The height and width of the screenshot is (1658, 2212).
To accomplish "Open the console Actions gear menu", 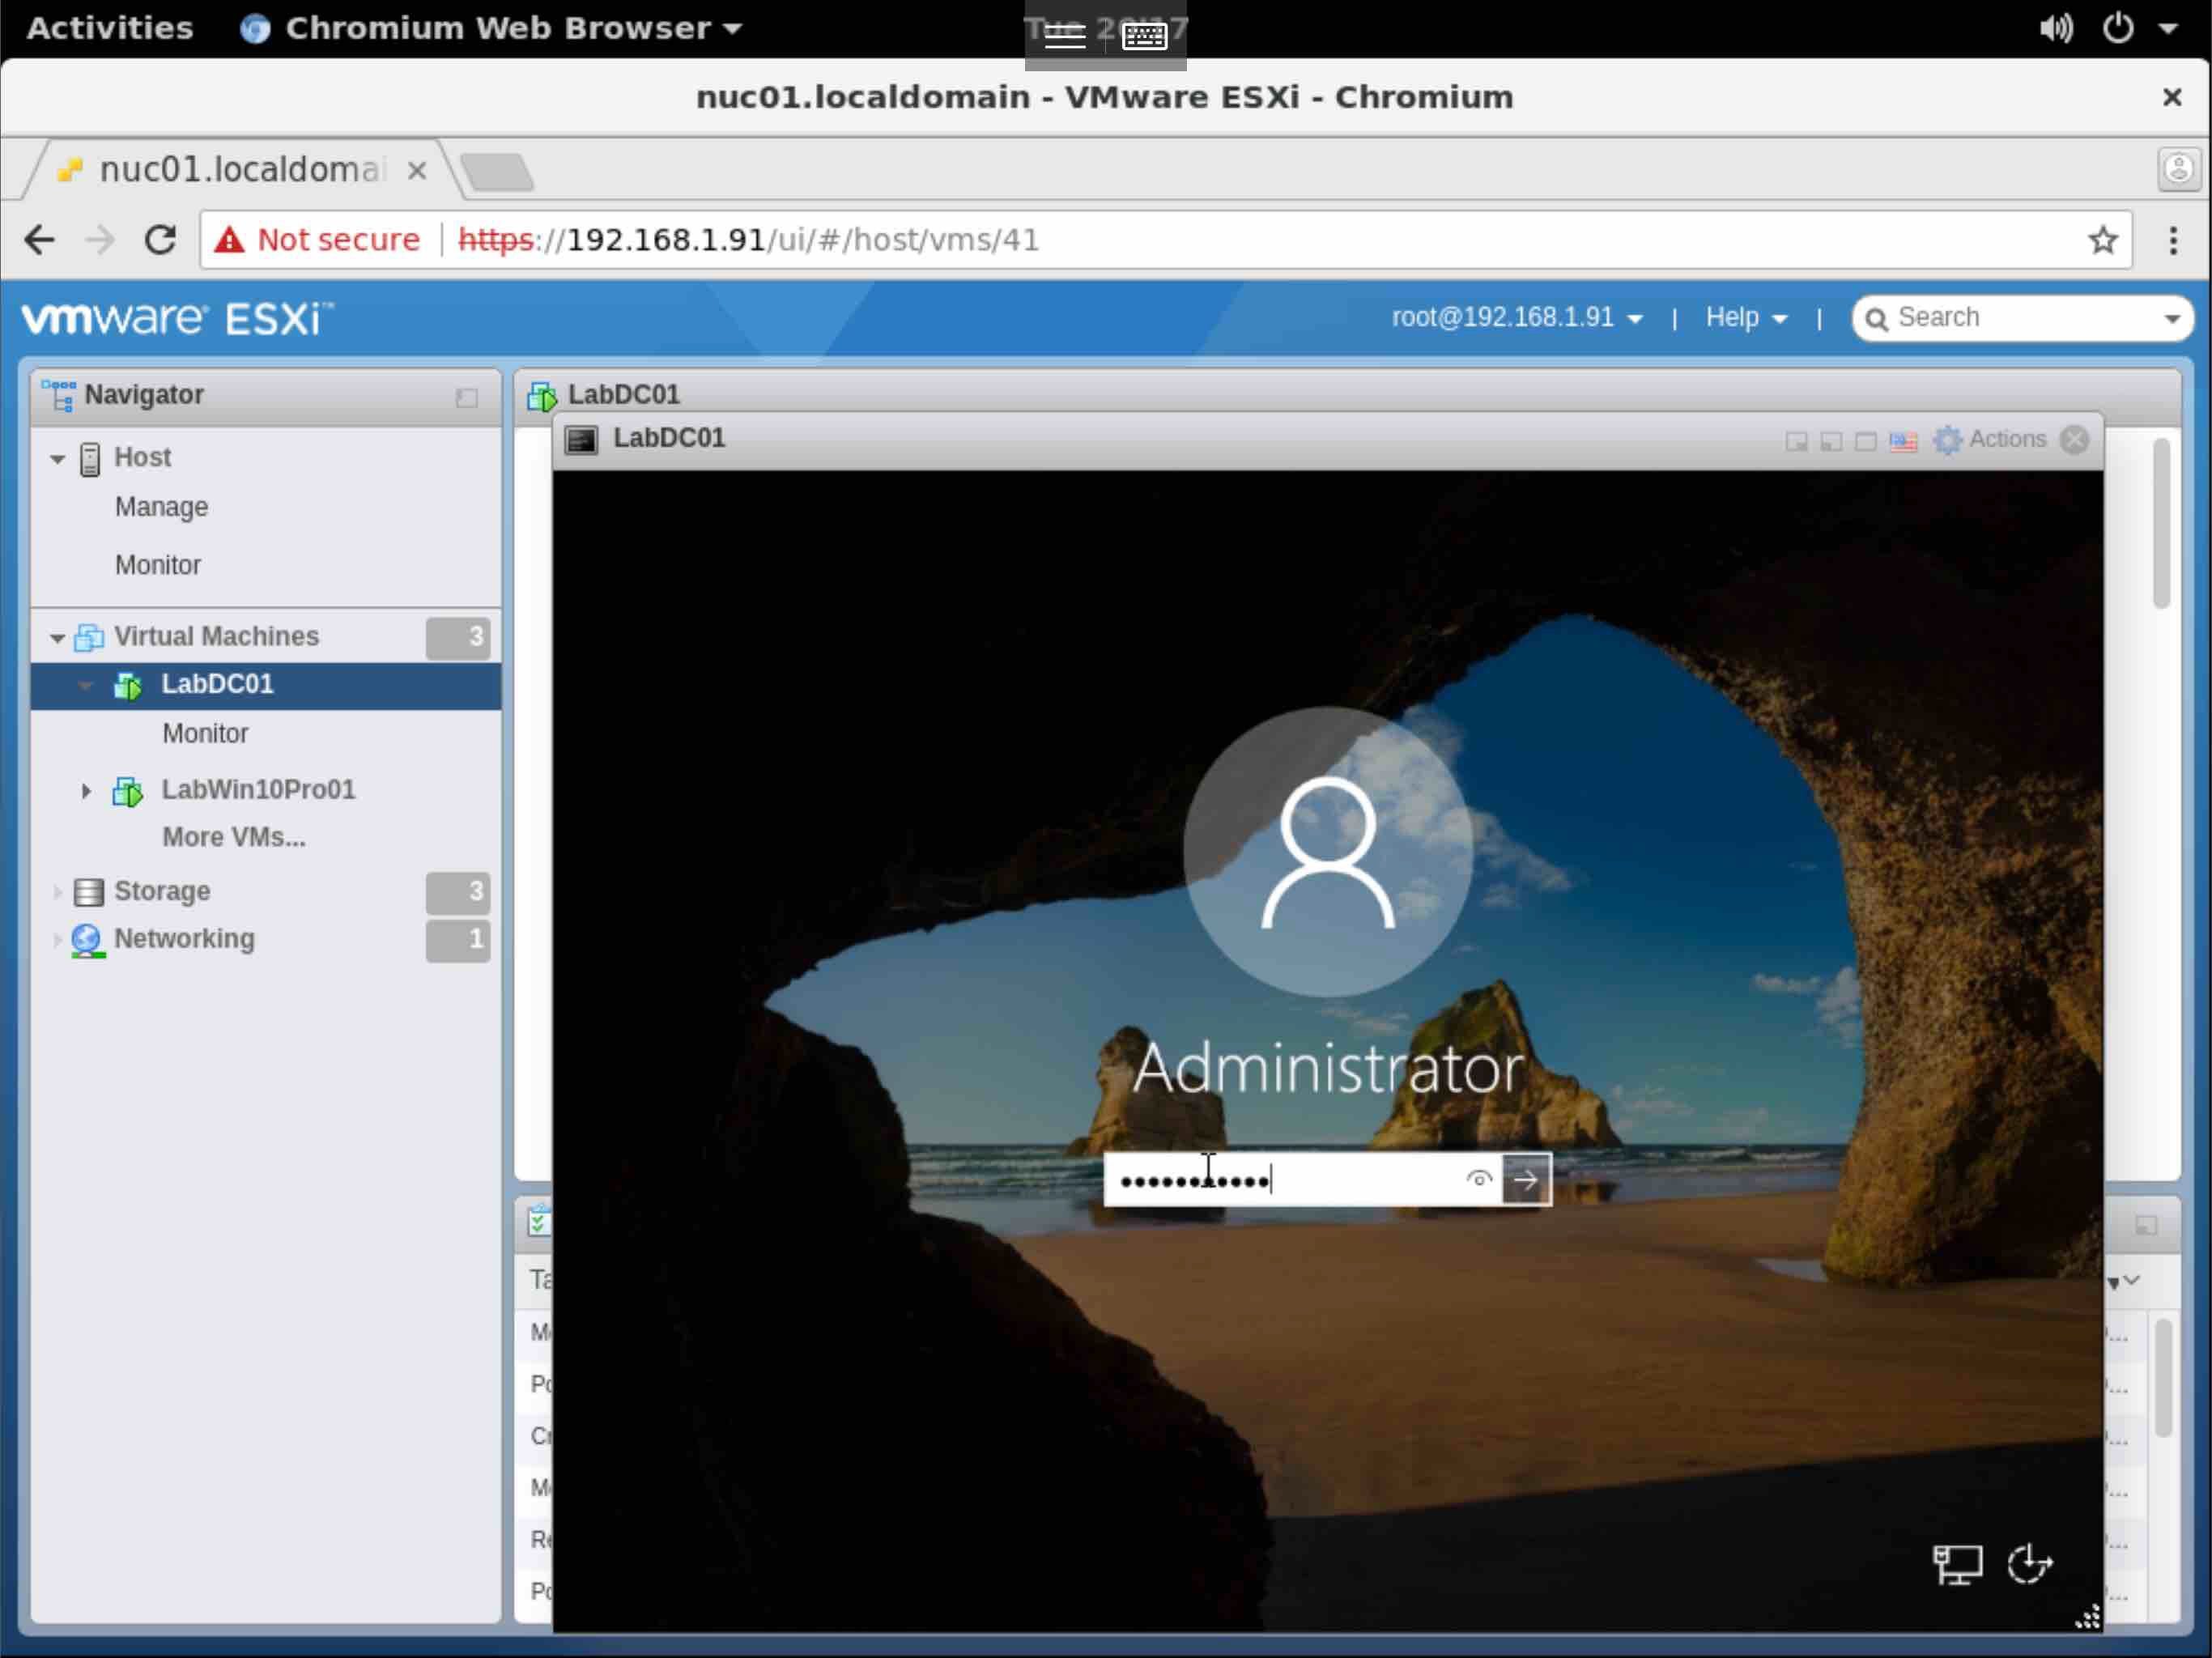I will [x=1989, y=440].
